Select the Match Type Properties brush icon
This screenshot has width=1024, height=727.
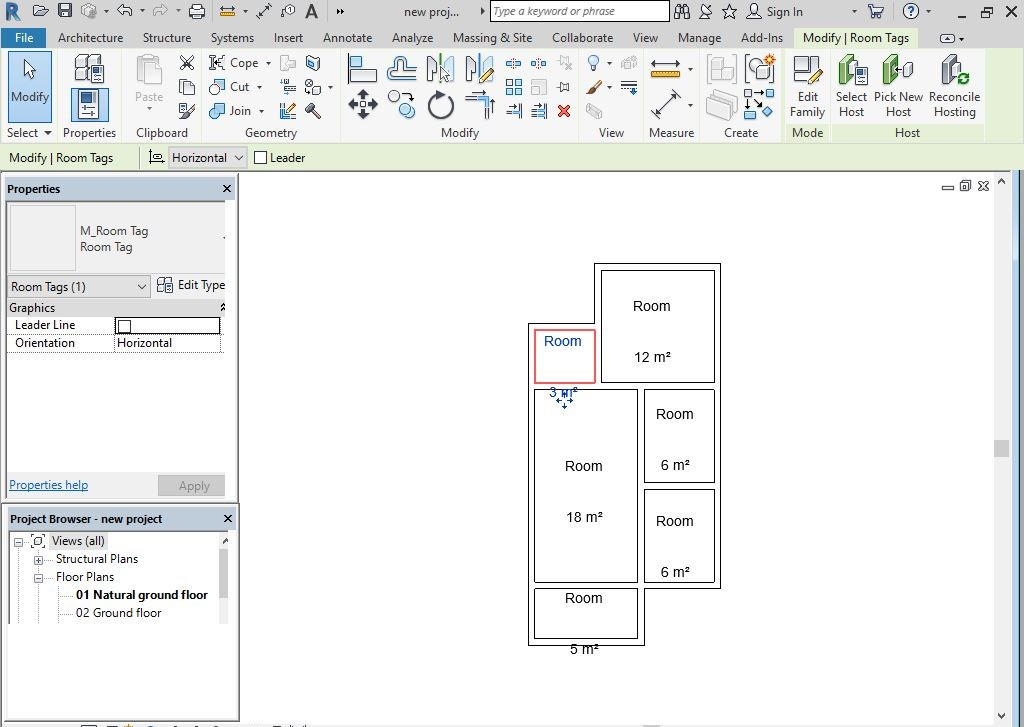pyautogui.click(x=187, y=111)
